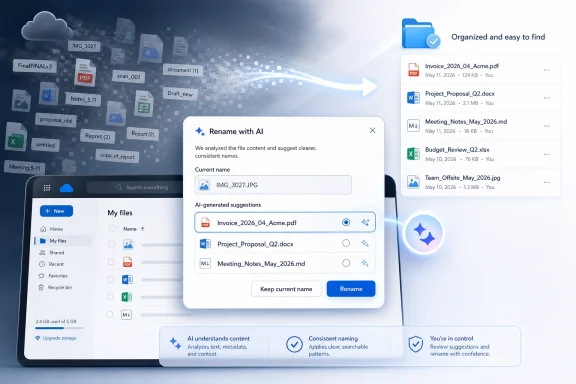576x384 pixels.
Task: Select the Invoice_2026_04_Acme.pdf suggestion radio button
Action: [x=346, y=222]
